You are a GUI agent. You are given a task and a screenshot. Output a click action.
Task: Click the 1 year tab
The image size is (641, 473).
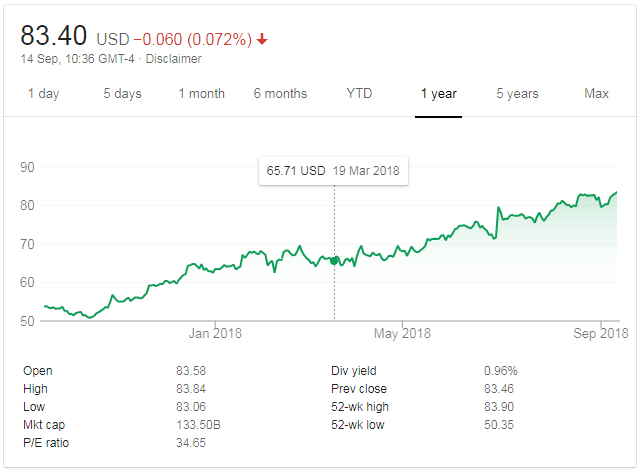(438, 94)
